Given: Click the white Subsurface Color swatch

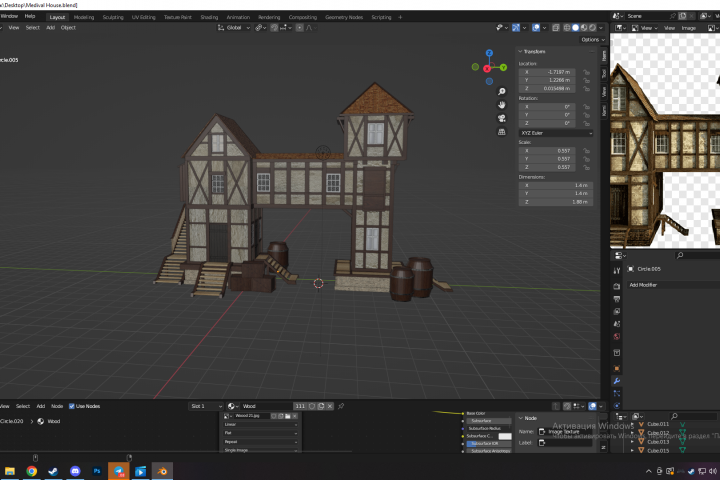Looking at the screenshot, I should tap(505, 436).
